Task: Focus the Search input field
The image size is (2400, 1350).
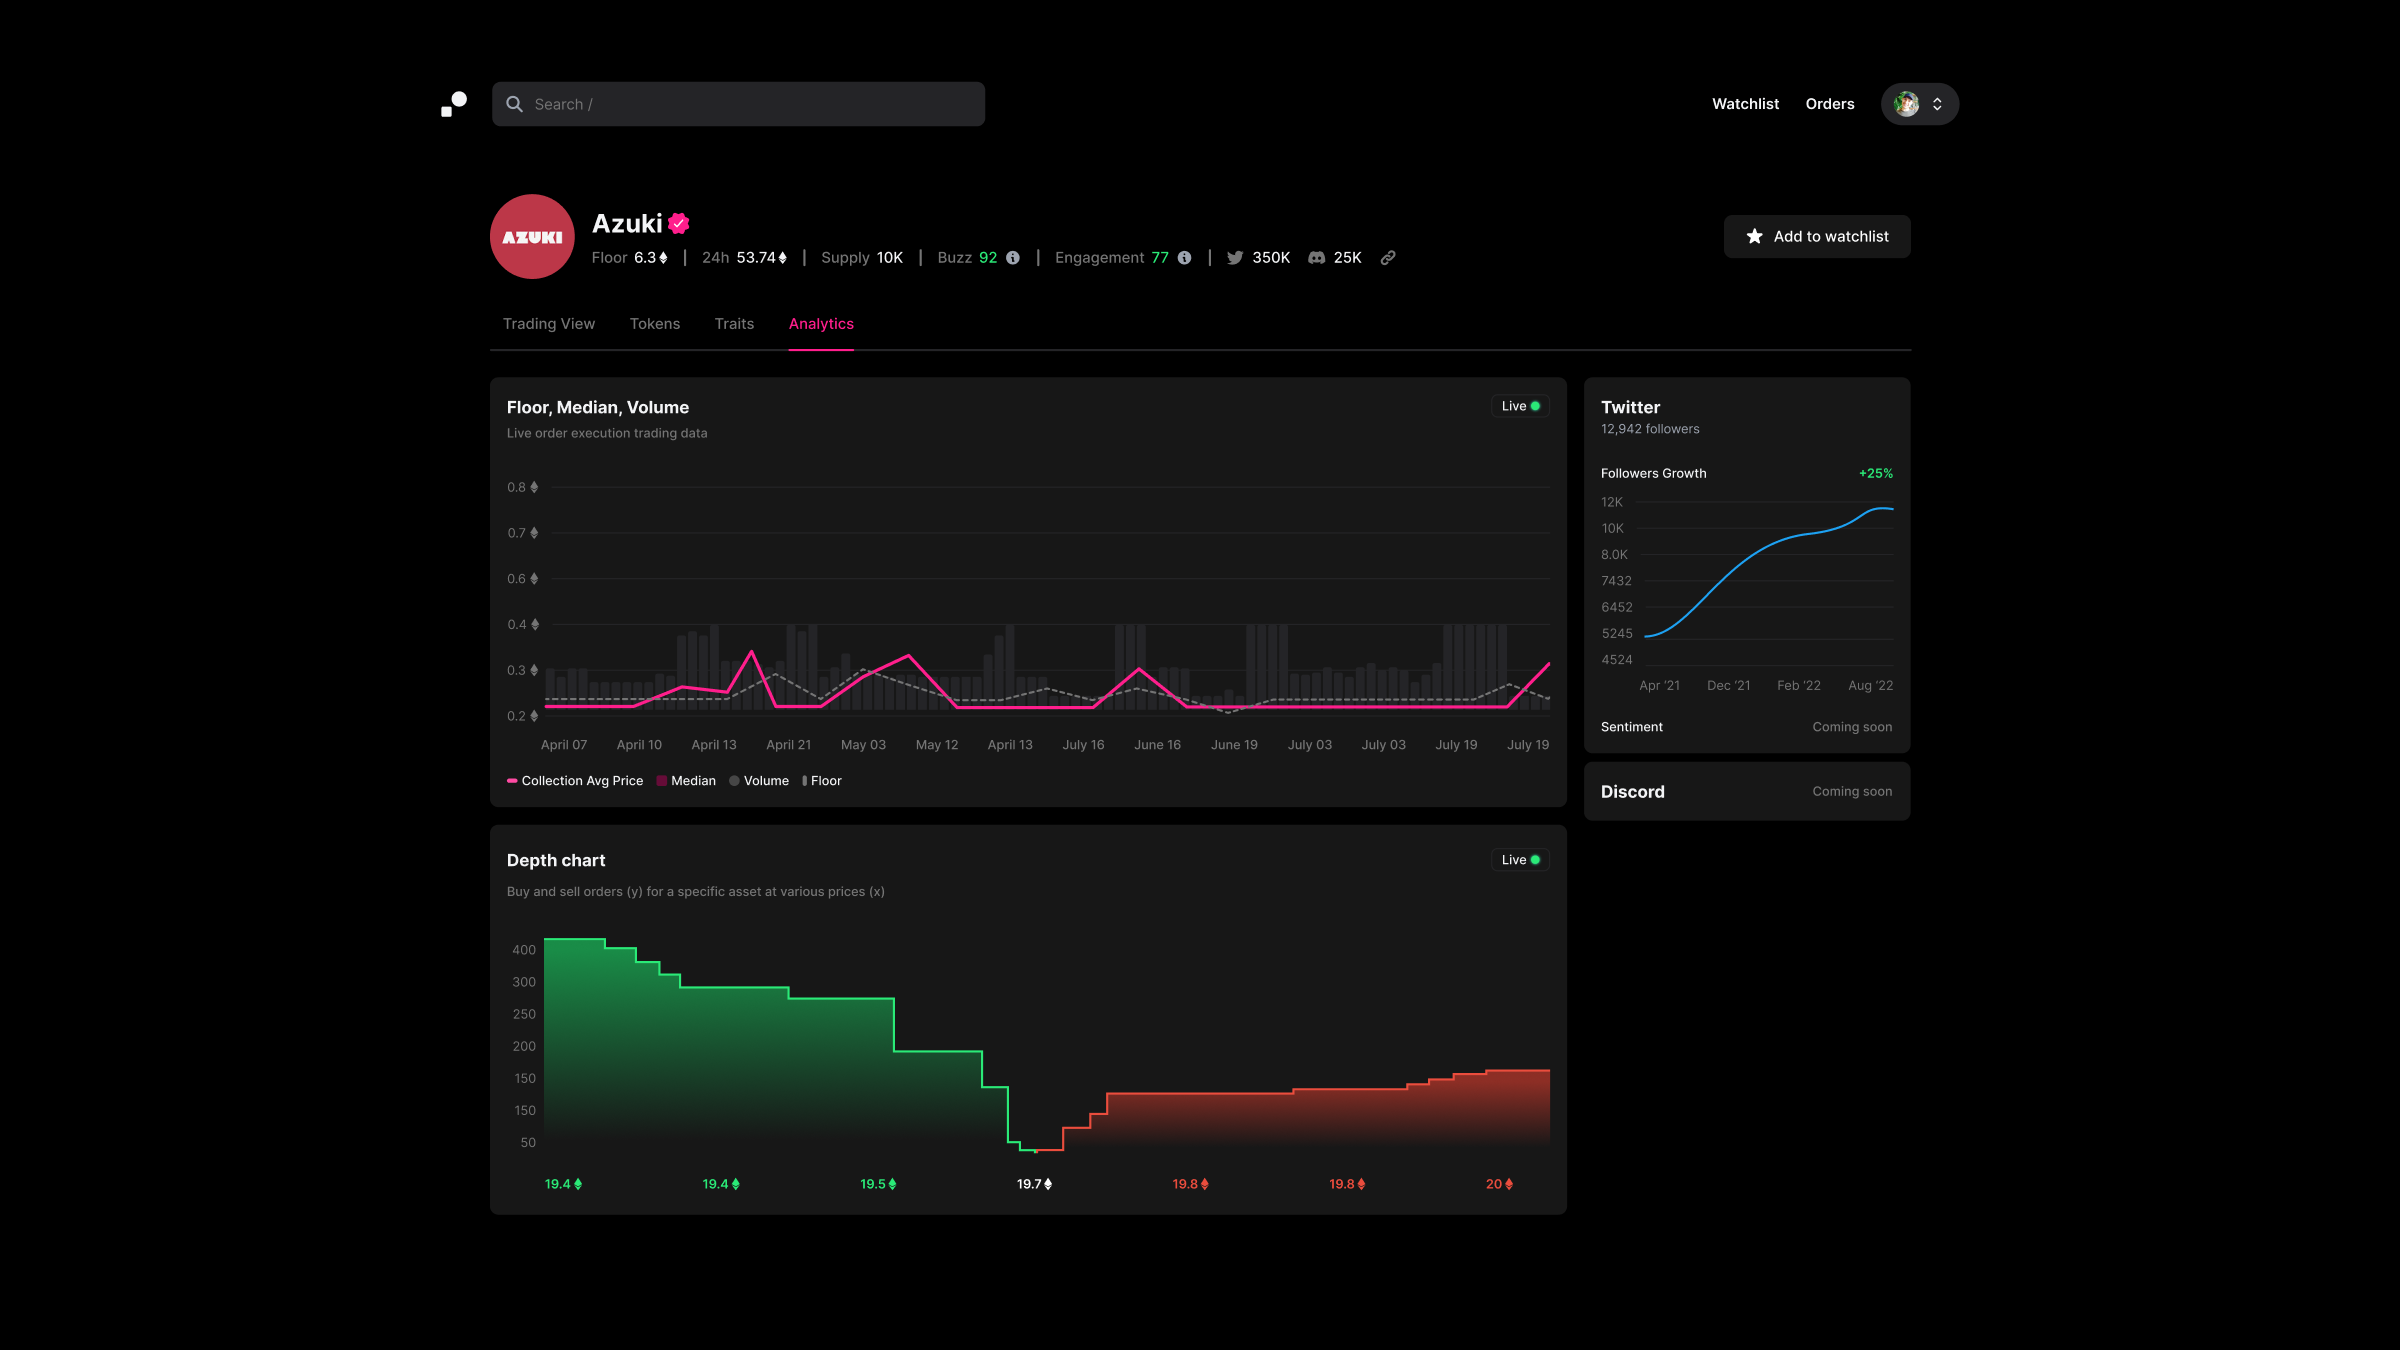Action: coord(738,104)
